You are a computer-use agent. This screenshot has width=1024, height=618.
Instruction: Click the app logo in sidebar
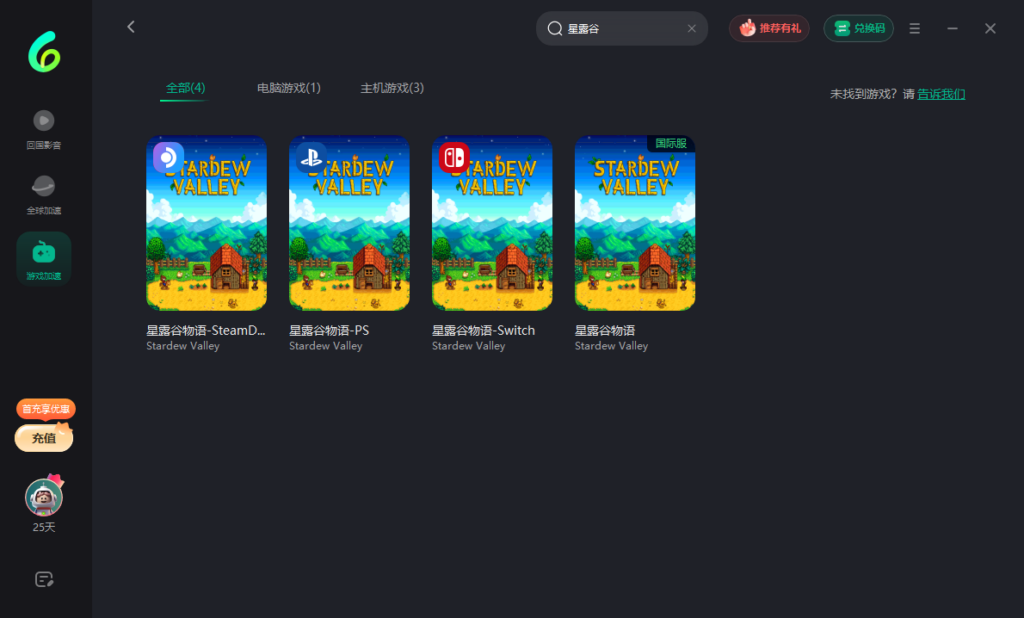44,52
